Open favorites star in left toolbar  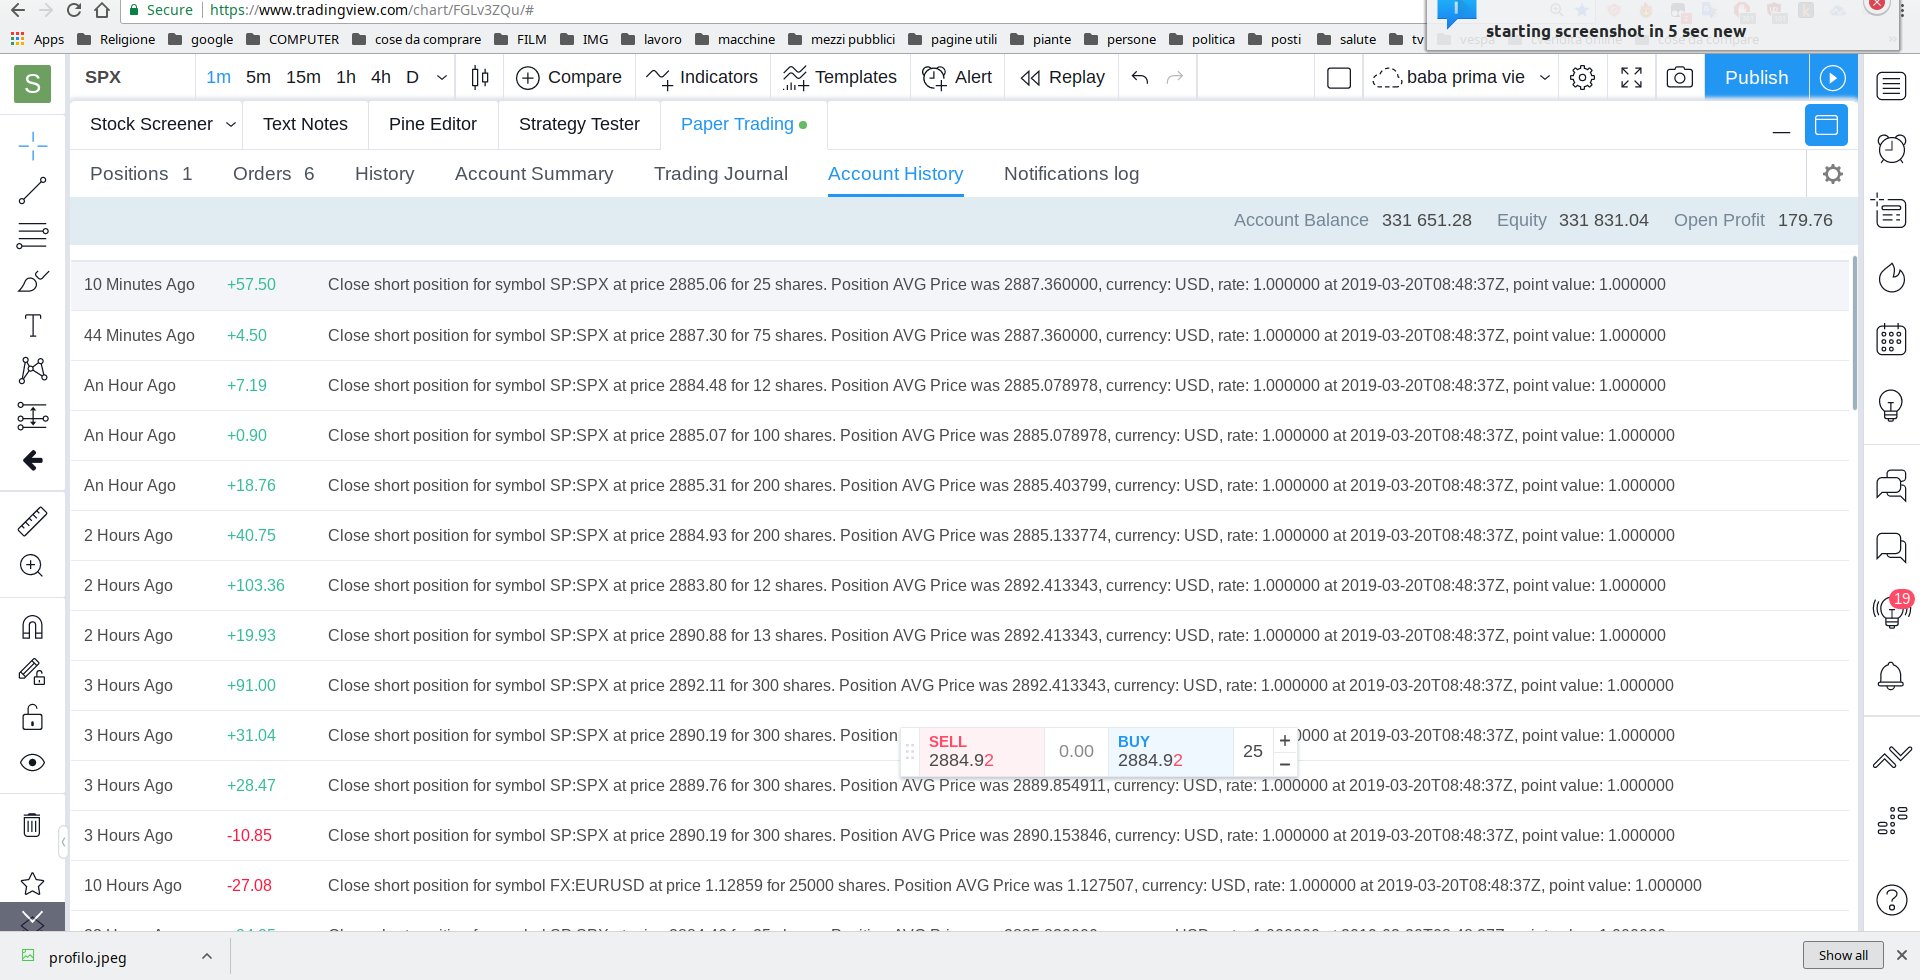(32, 884)
